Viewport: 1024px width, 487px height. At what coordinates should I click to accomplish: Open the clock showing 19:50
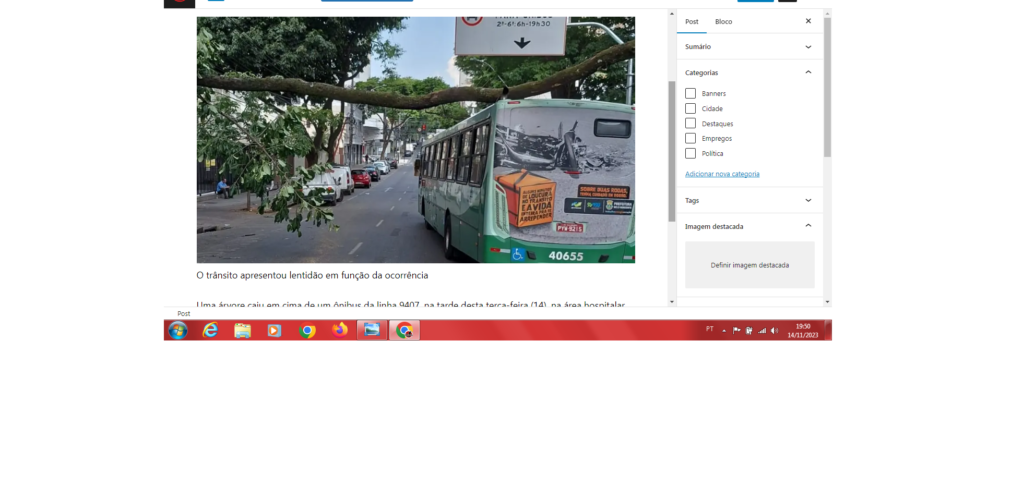click(x=803, y=330)
